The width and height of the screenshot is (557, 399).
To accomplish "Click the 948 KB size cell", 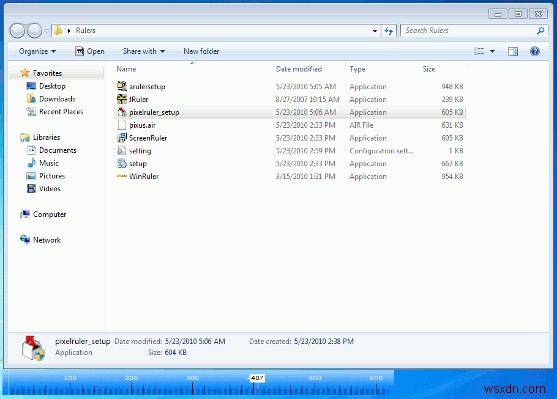I will pos(452,86).
